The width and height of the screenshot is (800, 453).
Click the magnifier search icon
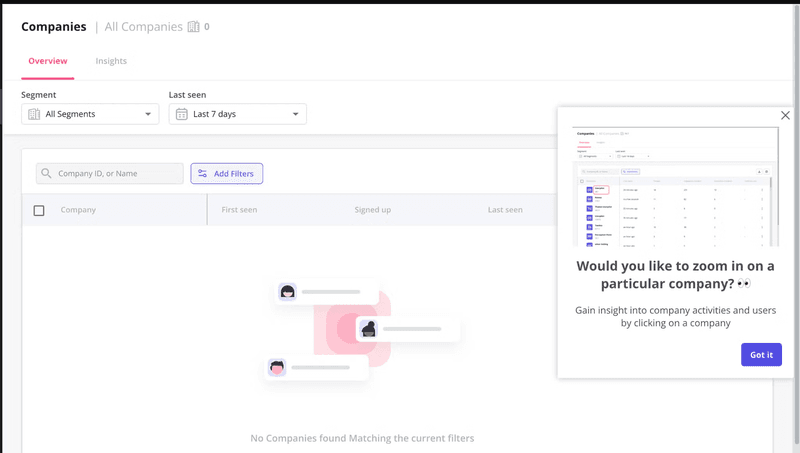(46, 173)
